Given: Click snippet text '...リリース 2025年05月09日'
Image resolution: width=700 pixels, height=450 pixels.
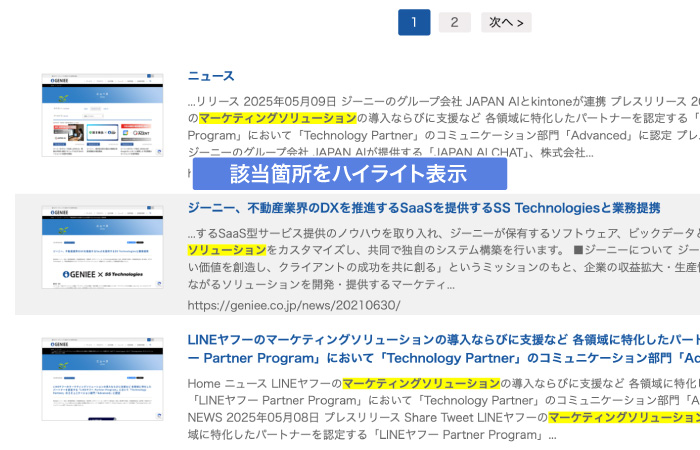Looking at the screenshot, I should click(262, 101).
